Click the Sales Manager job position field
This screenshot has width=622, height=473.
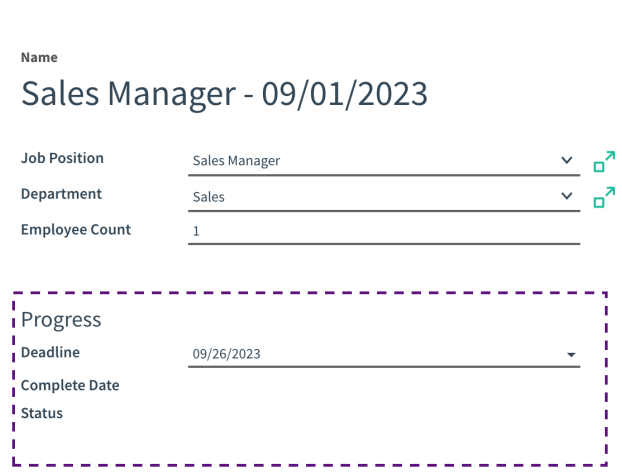coord(384,161)
